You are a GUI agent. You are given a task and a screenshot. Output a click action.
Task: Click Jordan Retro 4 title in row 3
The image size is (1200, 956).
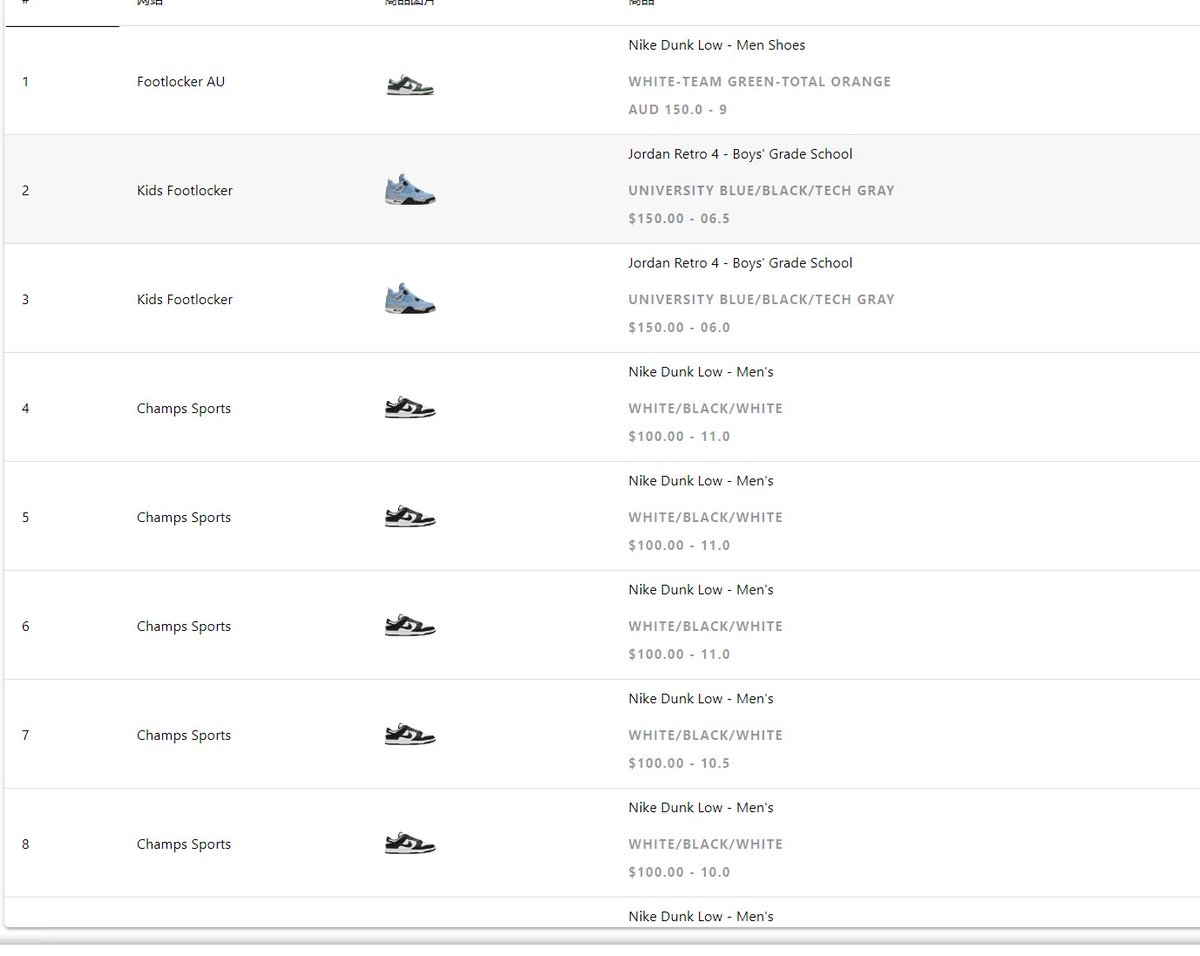(x=740, y=263)
